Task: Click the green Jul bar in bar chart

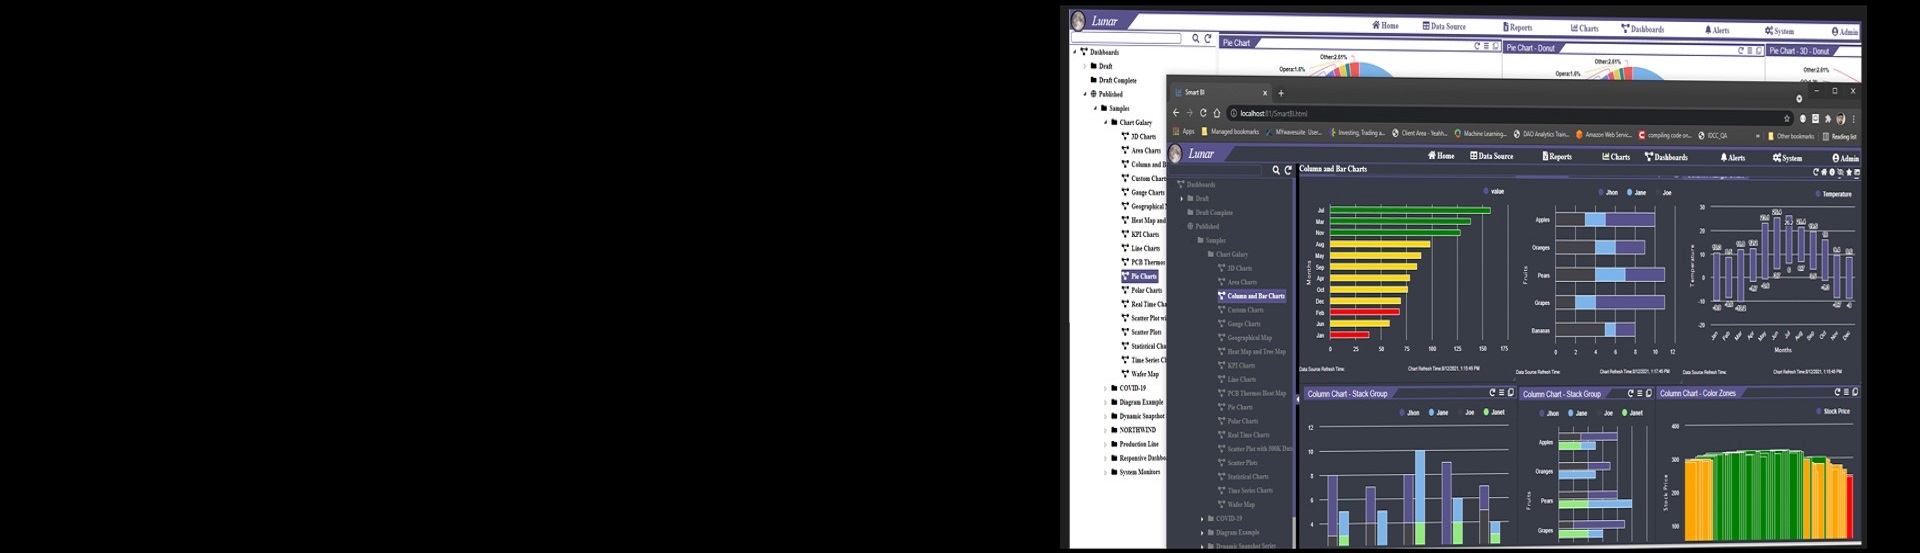Action: (x=1409, y=210)
